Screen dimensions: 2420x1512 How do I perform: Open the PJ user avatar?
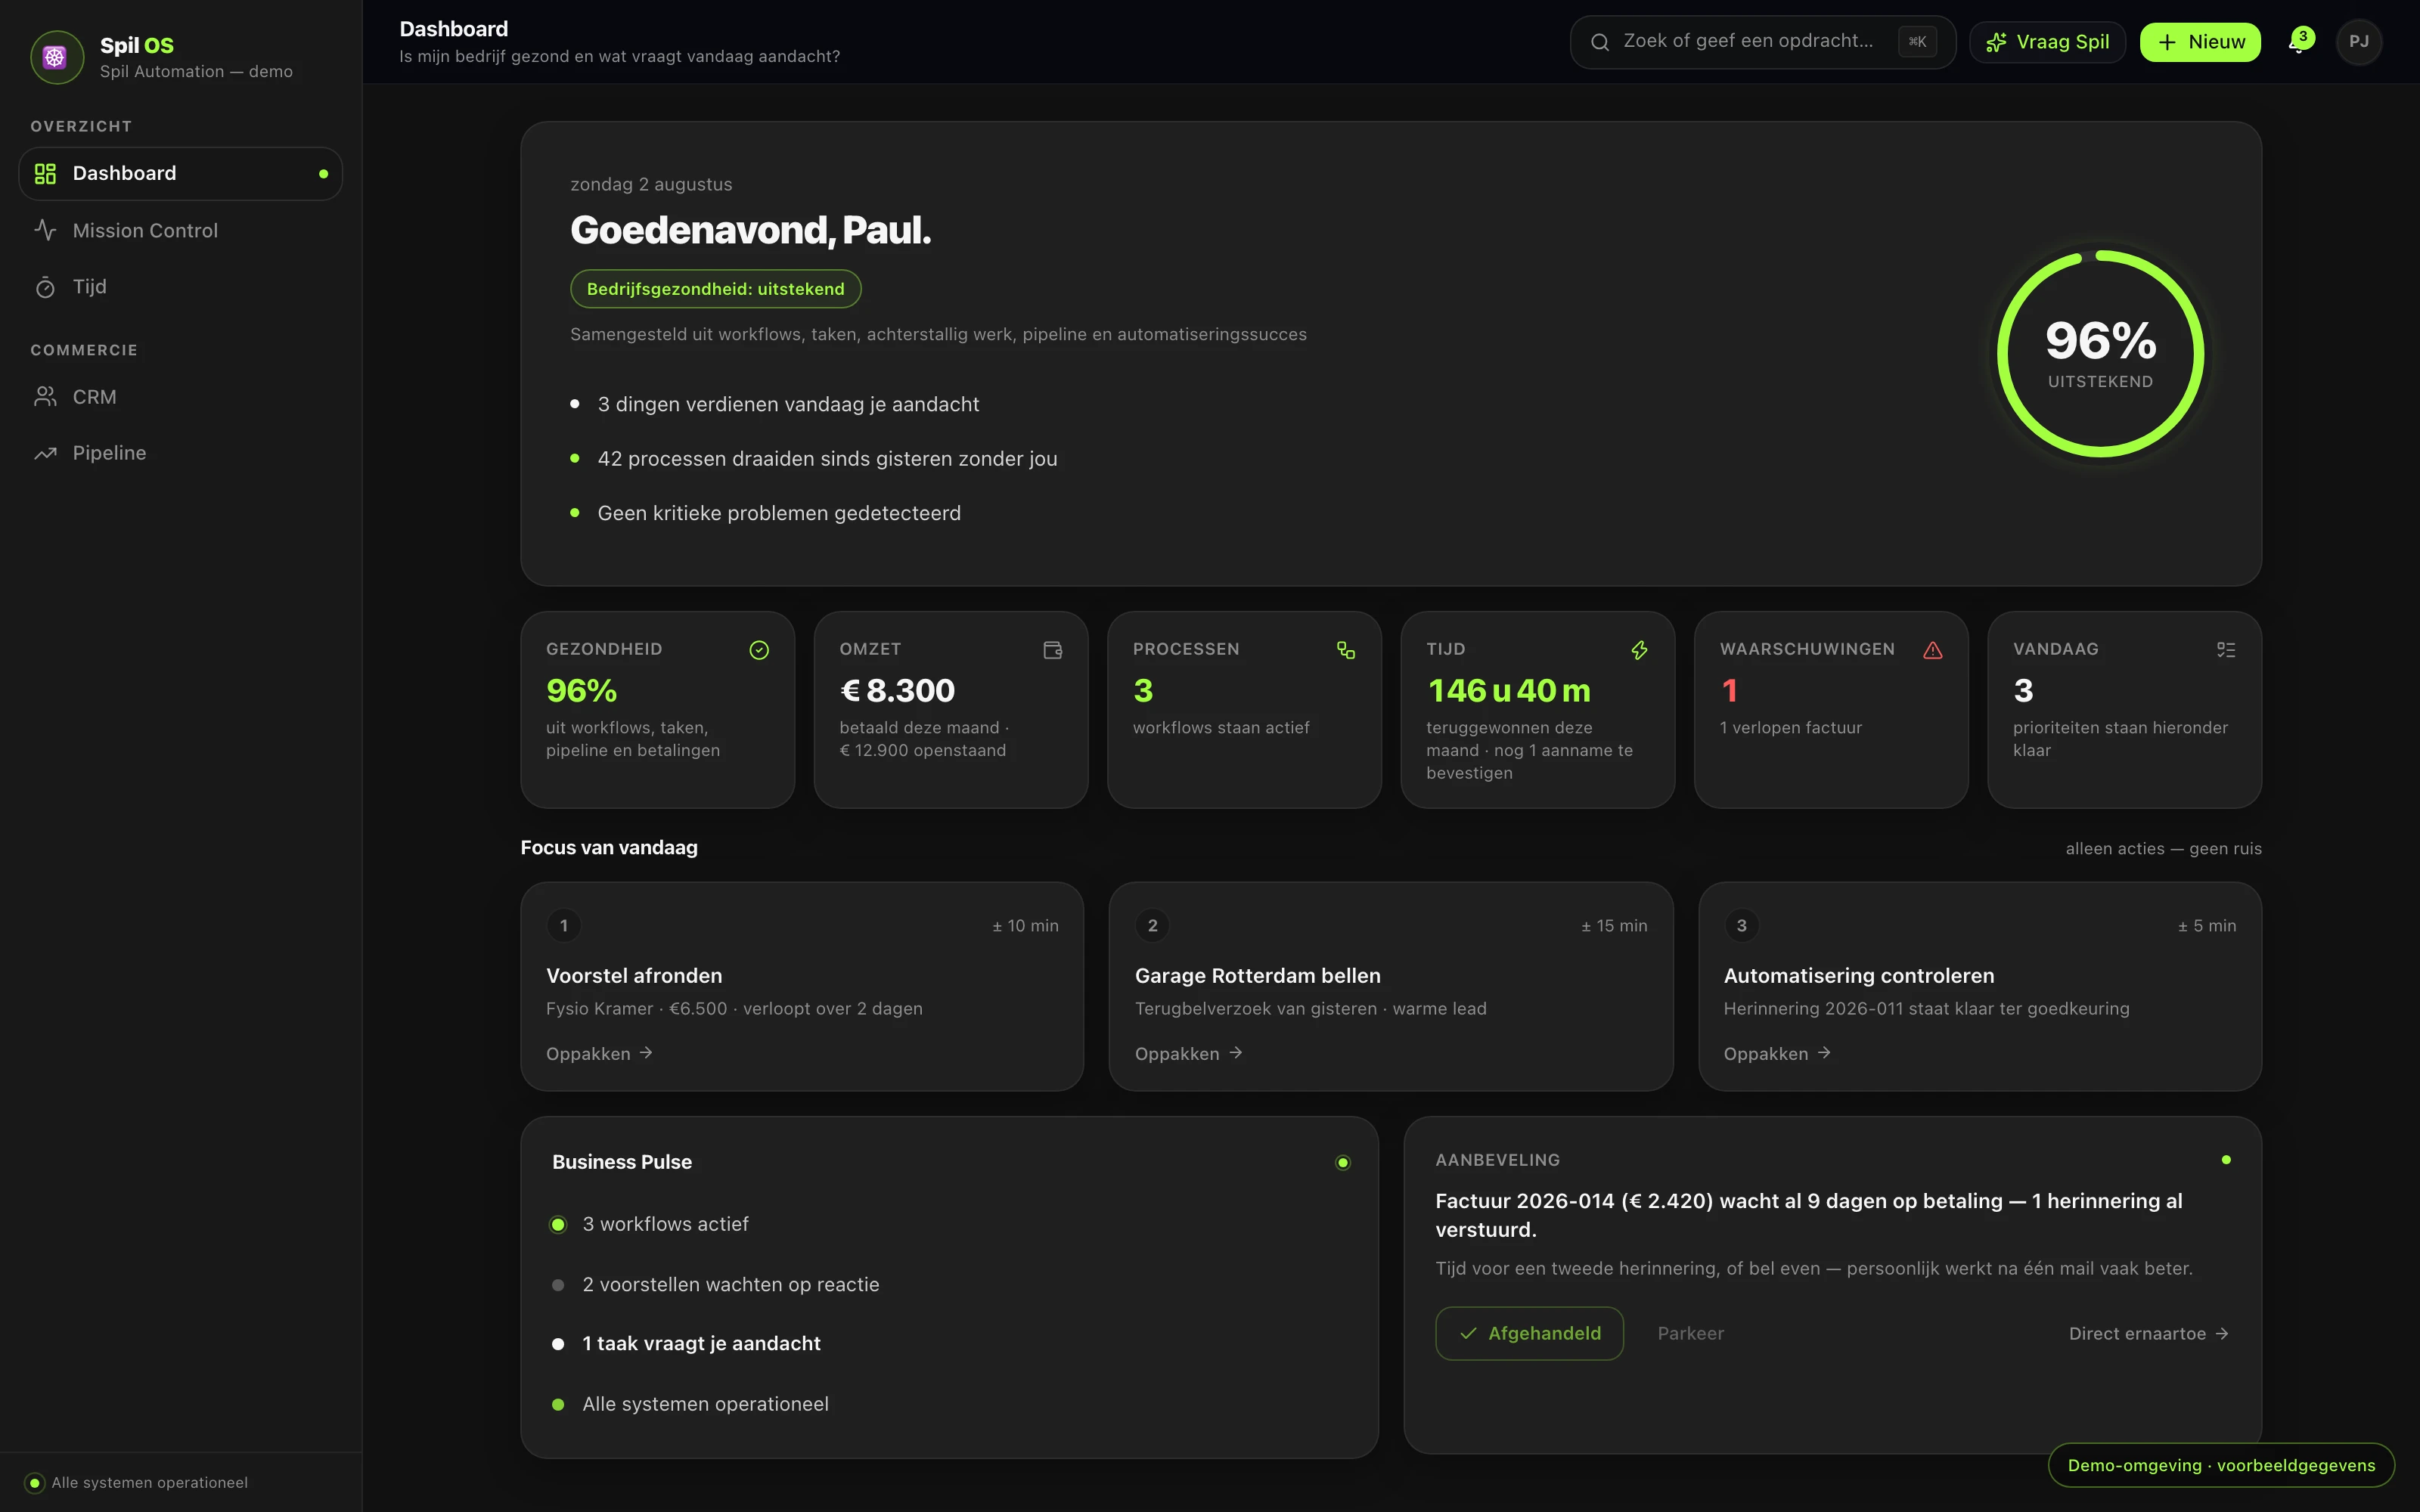[2358, 42]
